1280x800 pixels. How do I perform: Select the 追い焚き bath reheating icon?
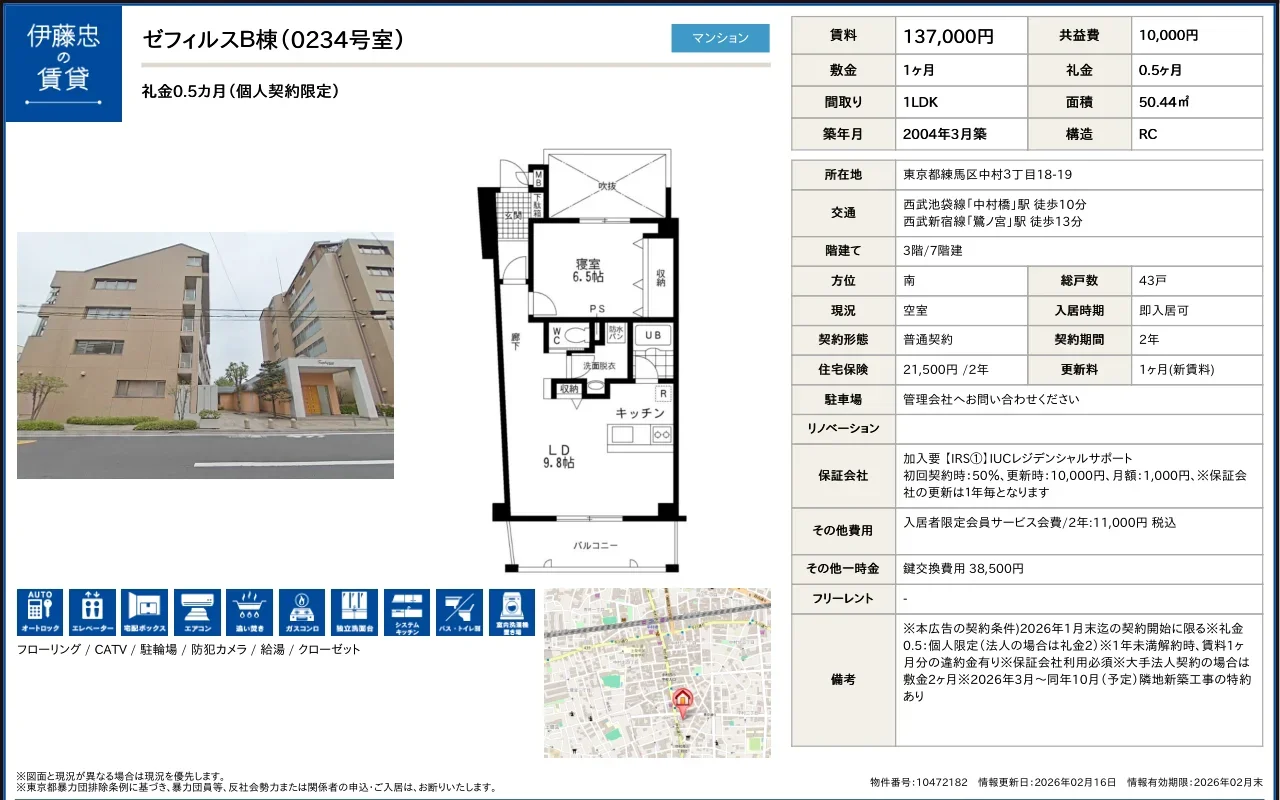tap(249, 610)
